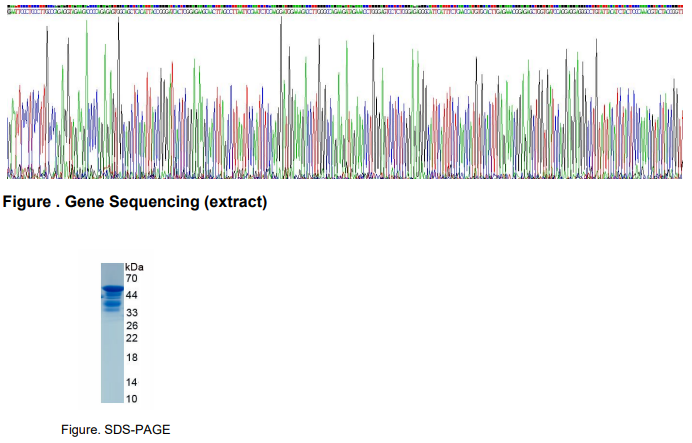The width and height of the screenshot is (692, 443).
Task: Click the Gene Sequencing figure caption
Action: (135, 203)
